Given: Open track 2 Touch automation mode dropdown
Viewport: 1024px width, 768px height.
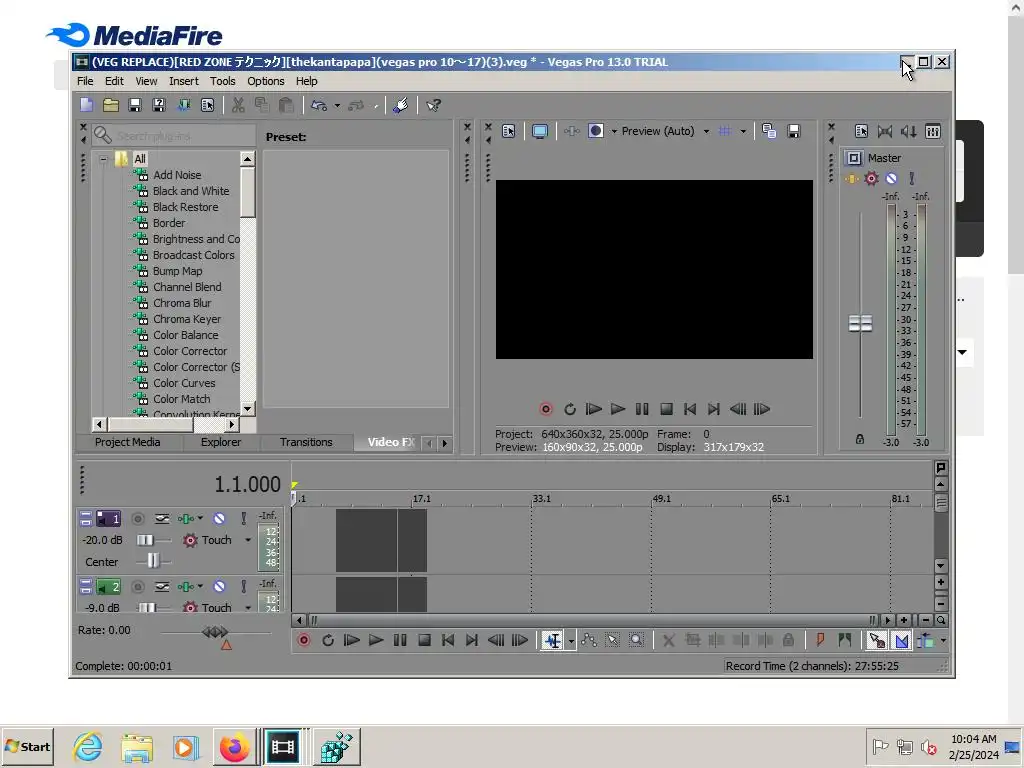Looking at the screenshot, I should (248, 607).
